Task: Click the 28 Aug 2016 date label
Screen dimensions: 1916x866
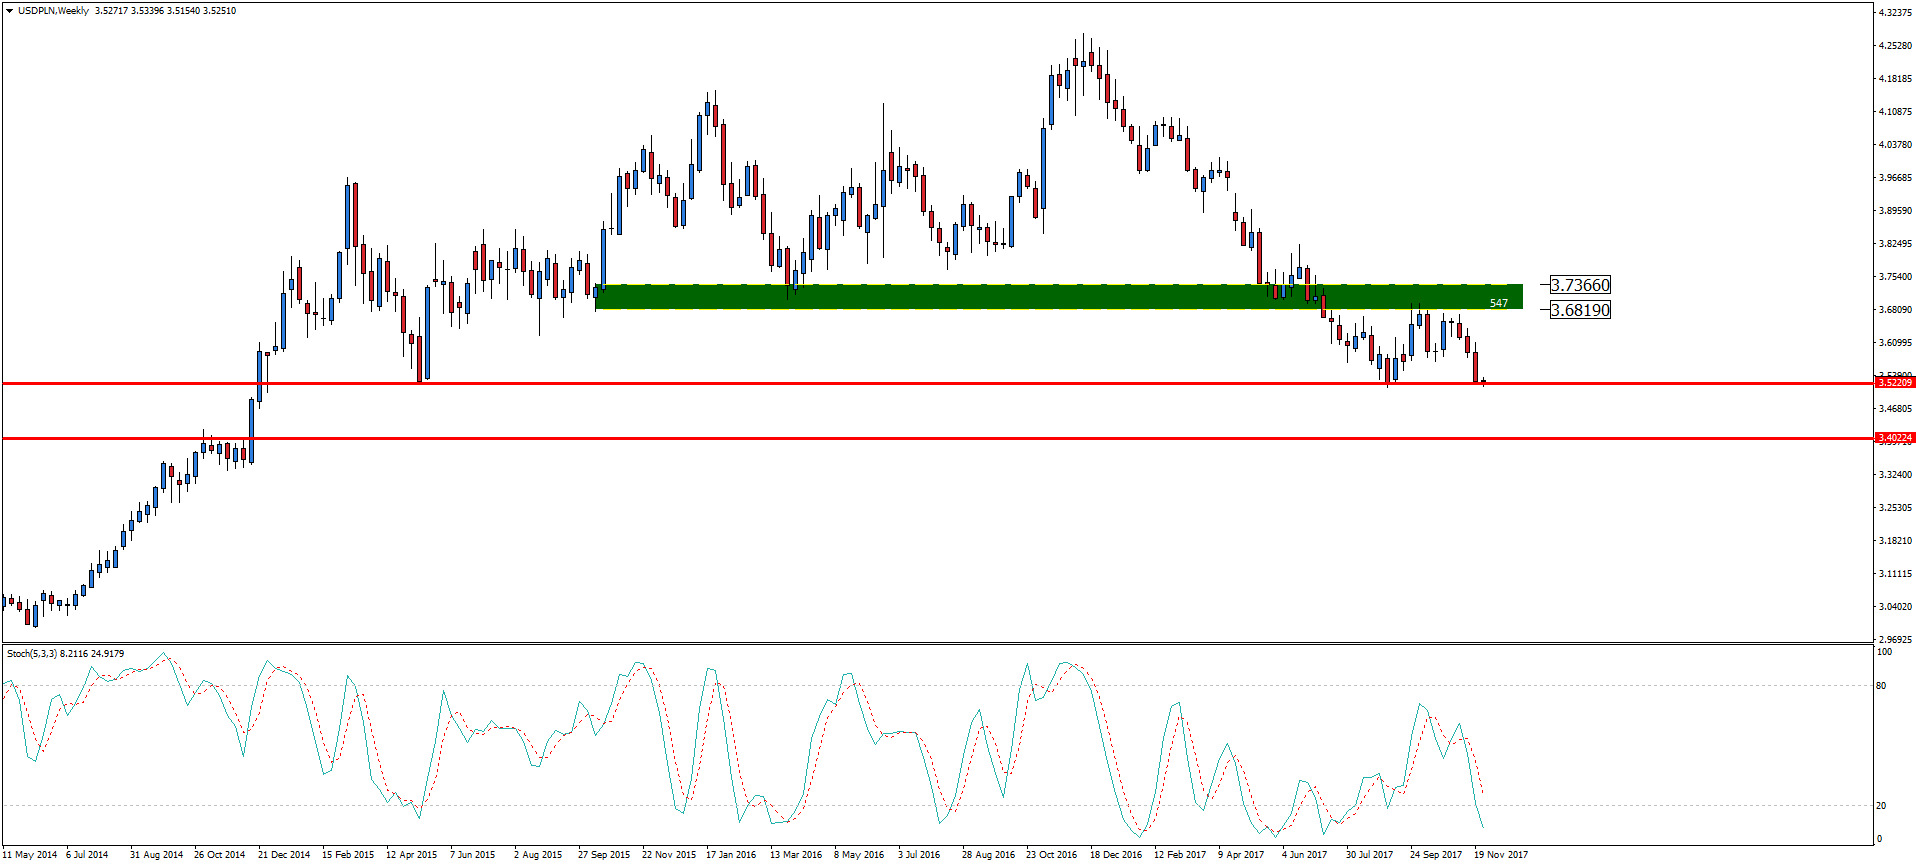Action: (x=988, y=855)
